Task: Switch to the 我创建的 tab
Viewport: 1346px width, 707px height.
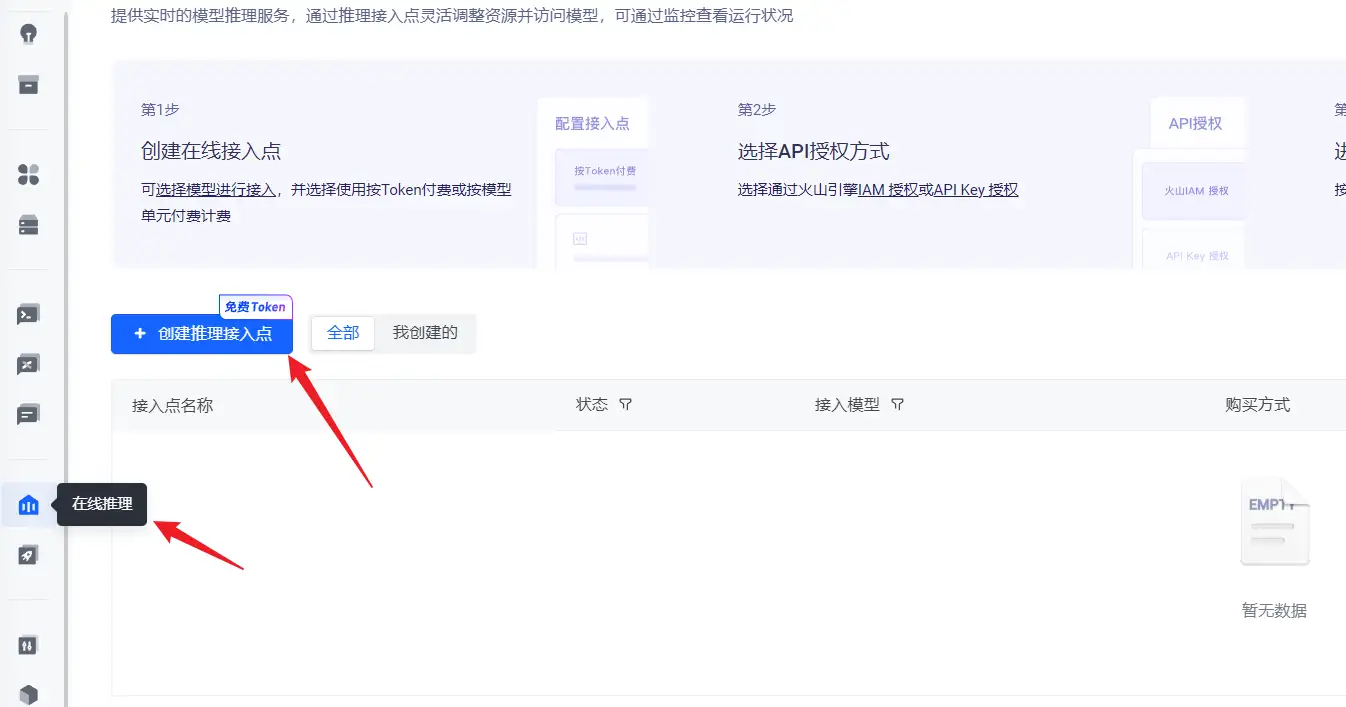Action: click(425, 333)
